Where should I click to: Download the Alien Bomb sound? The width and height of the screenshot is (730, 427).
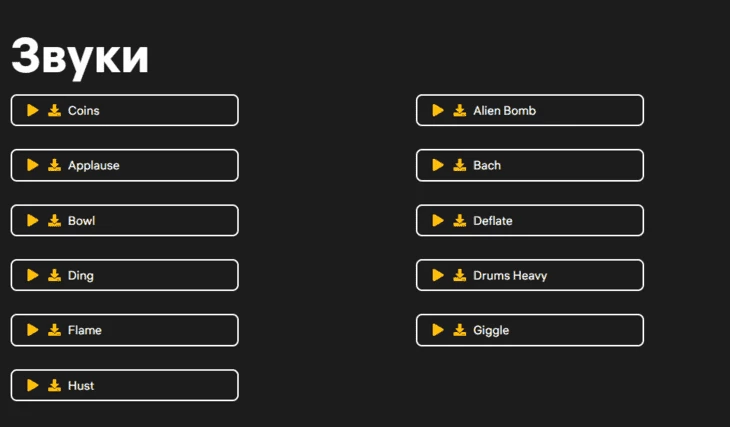[459, 110]
